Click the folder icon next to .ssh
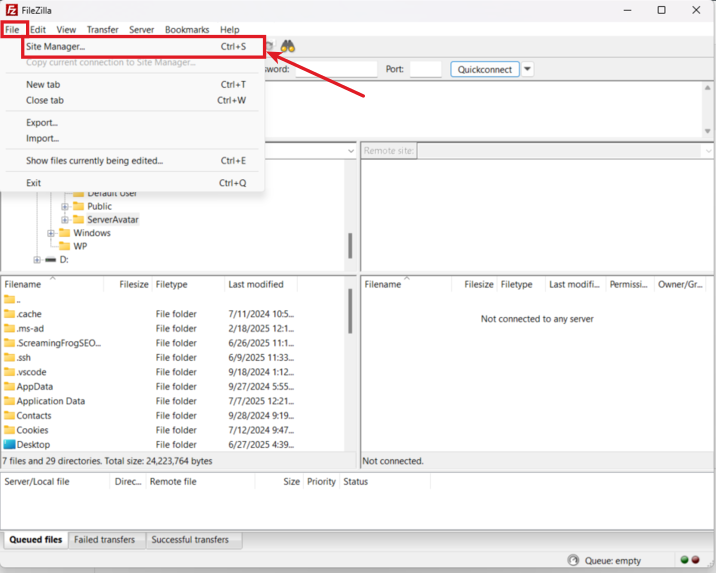 pos(9,357)
